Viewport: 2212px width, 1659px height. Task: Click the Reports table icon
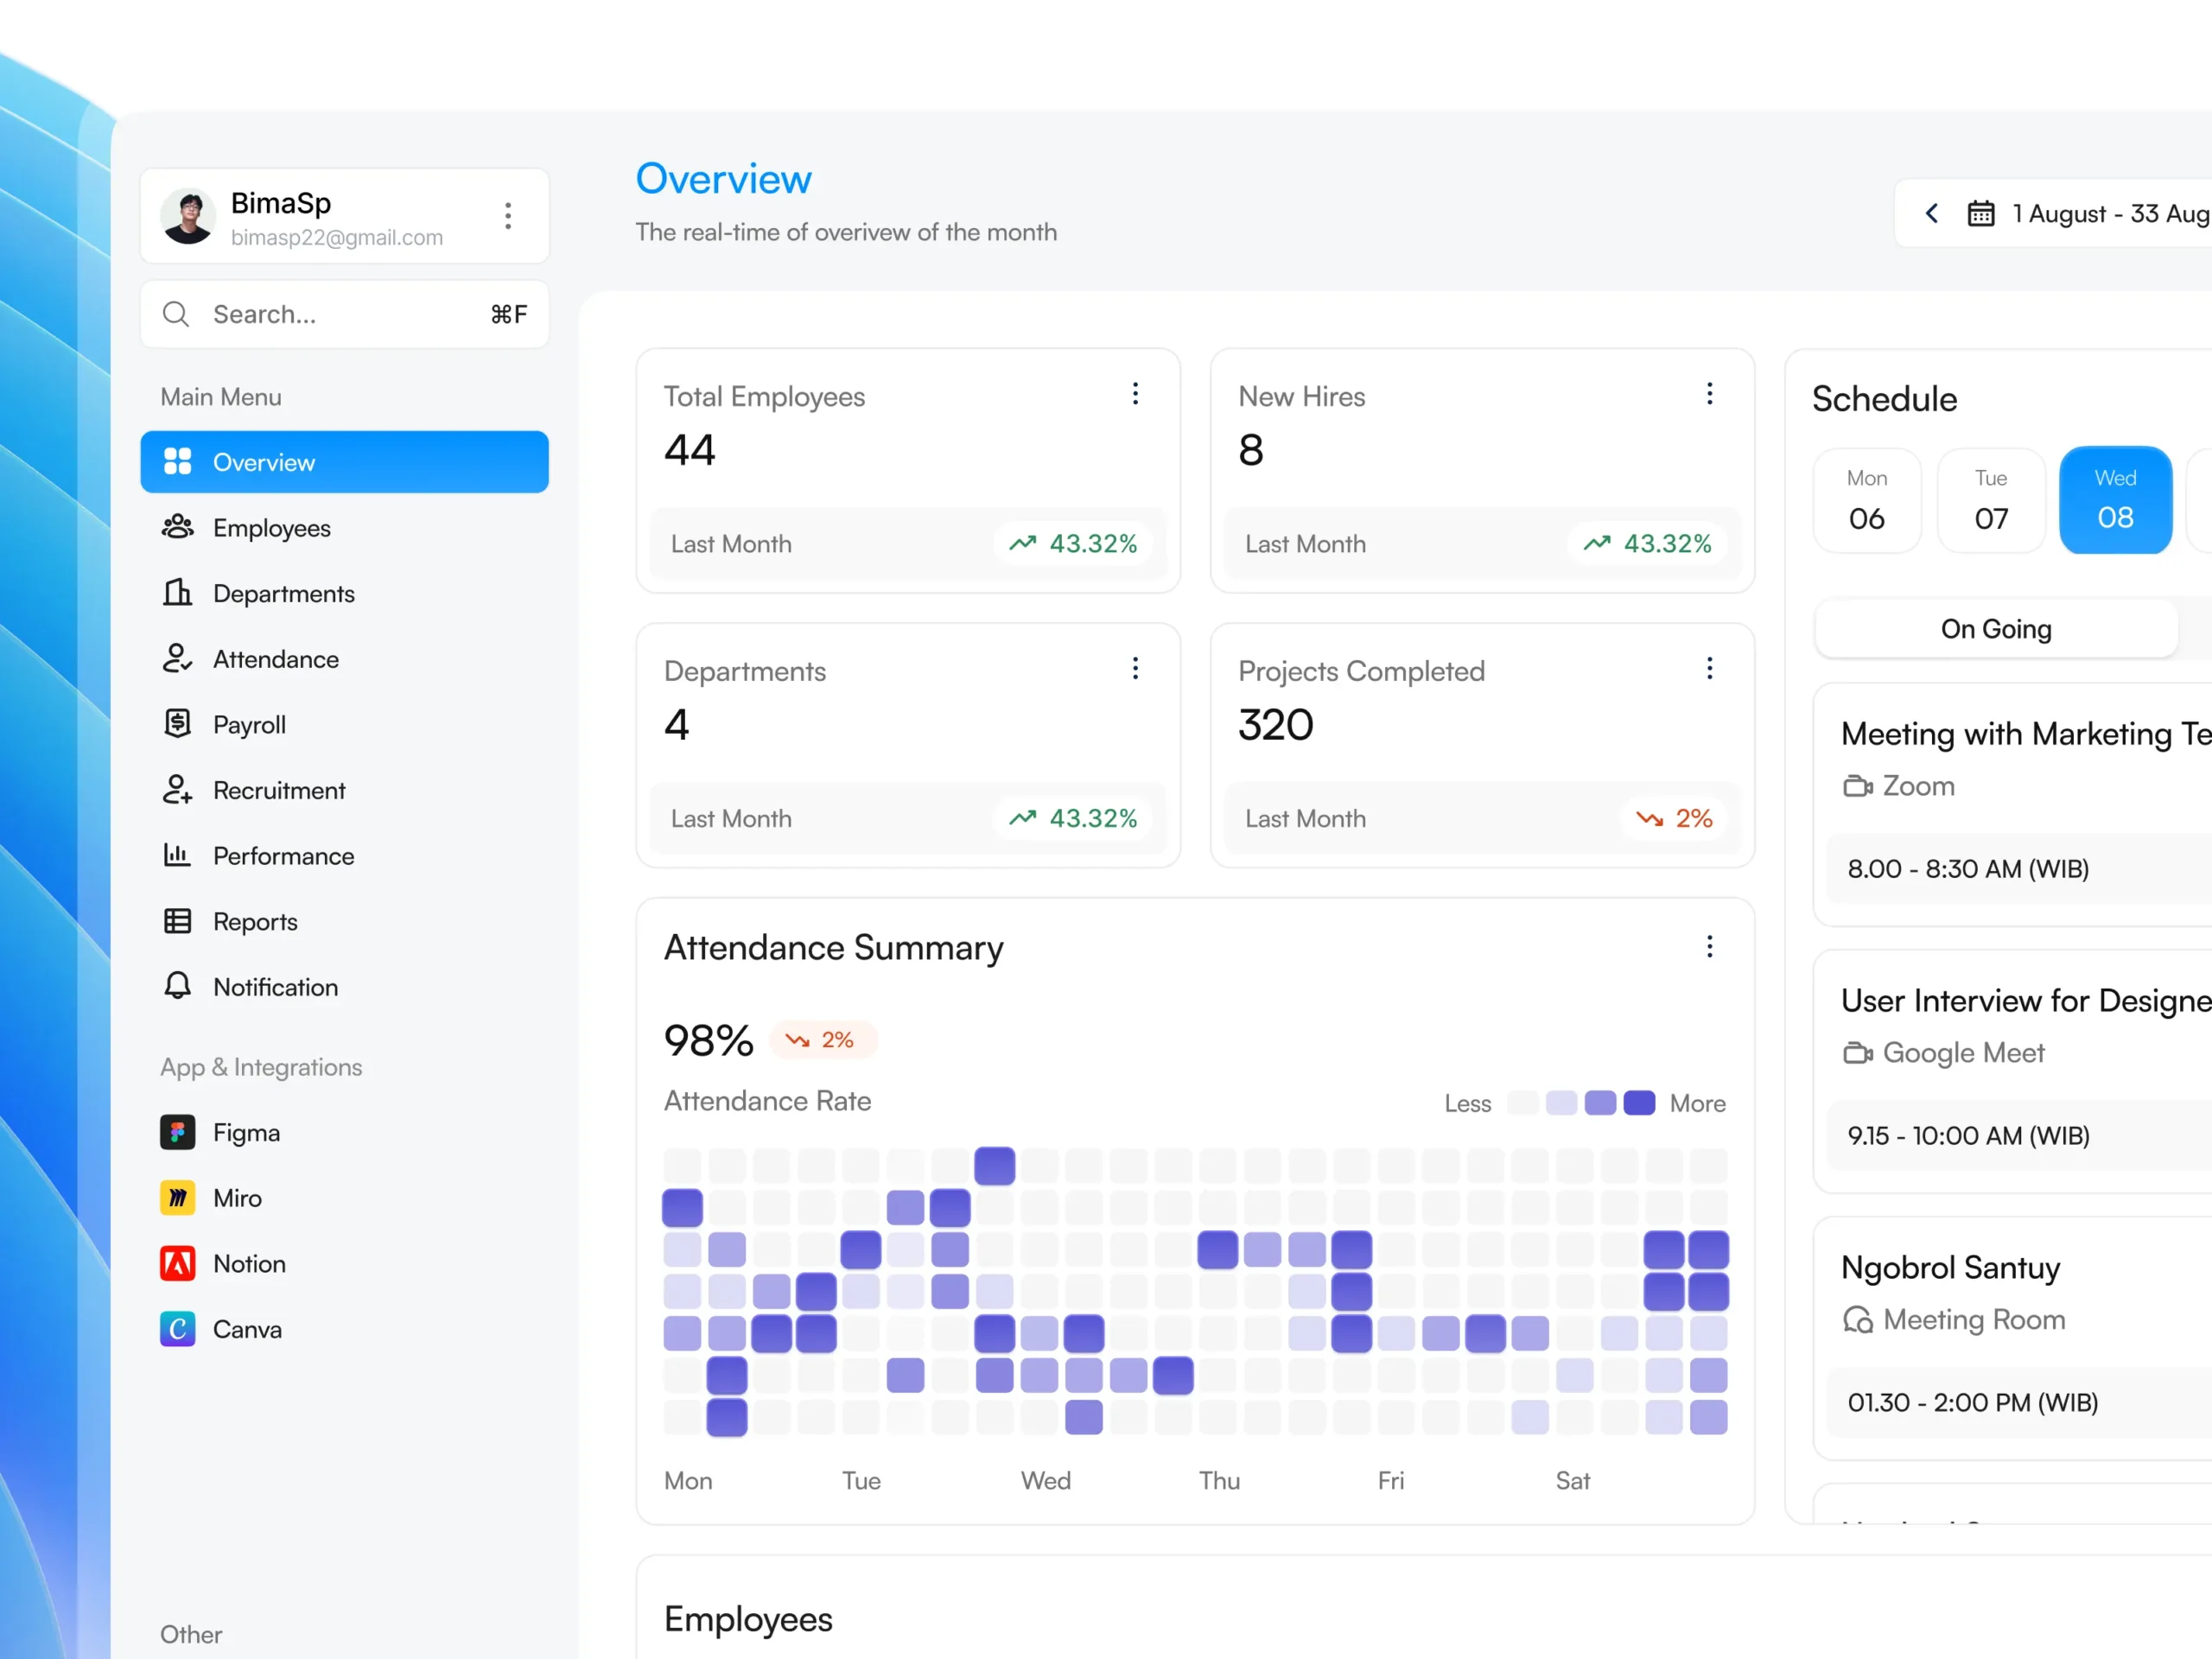177,921
